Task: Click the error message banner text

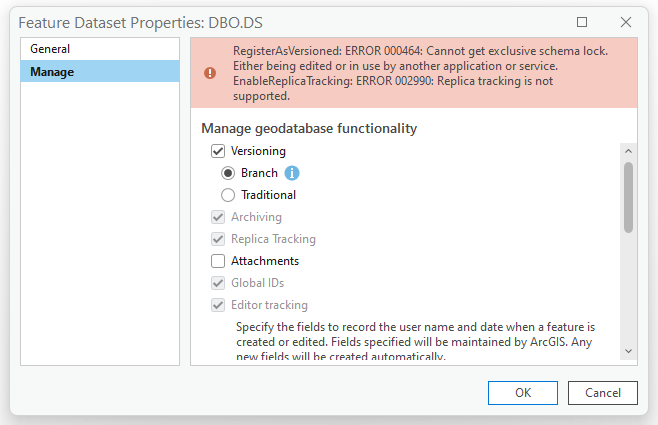Action: (420, 73)
